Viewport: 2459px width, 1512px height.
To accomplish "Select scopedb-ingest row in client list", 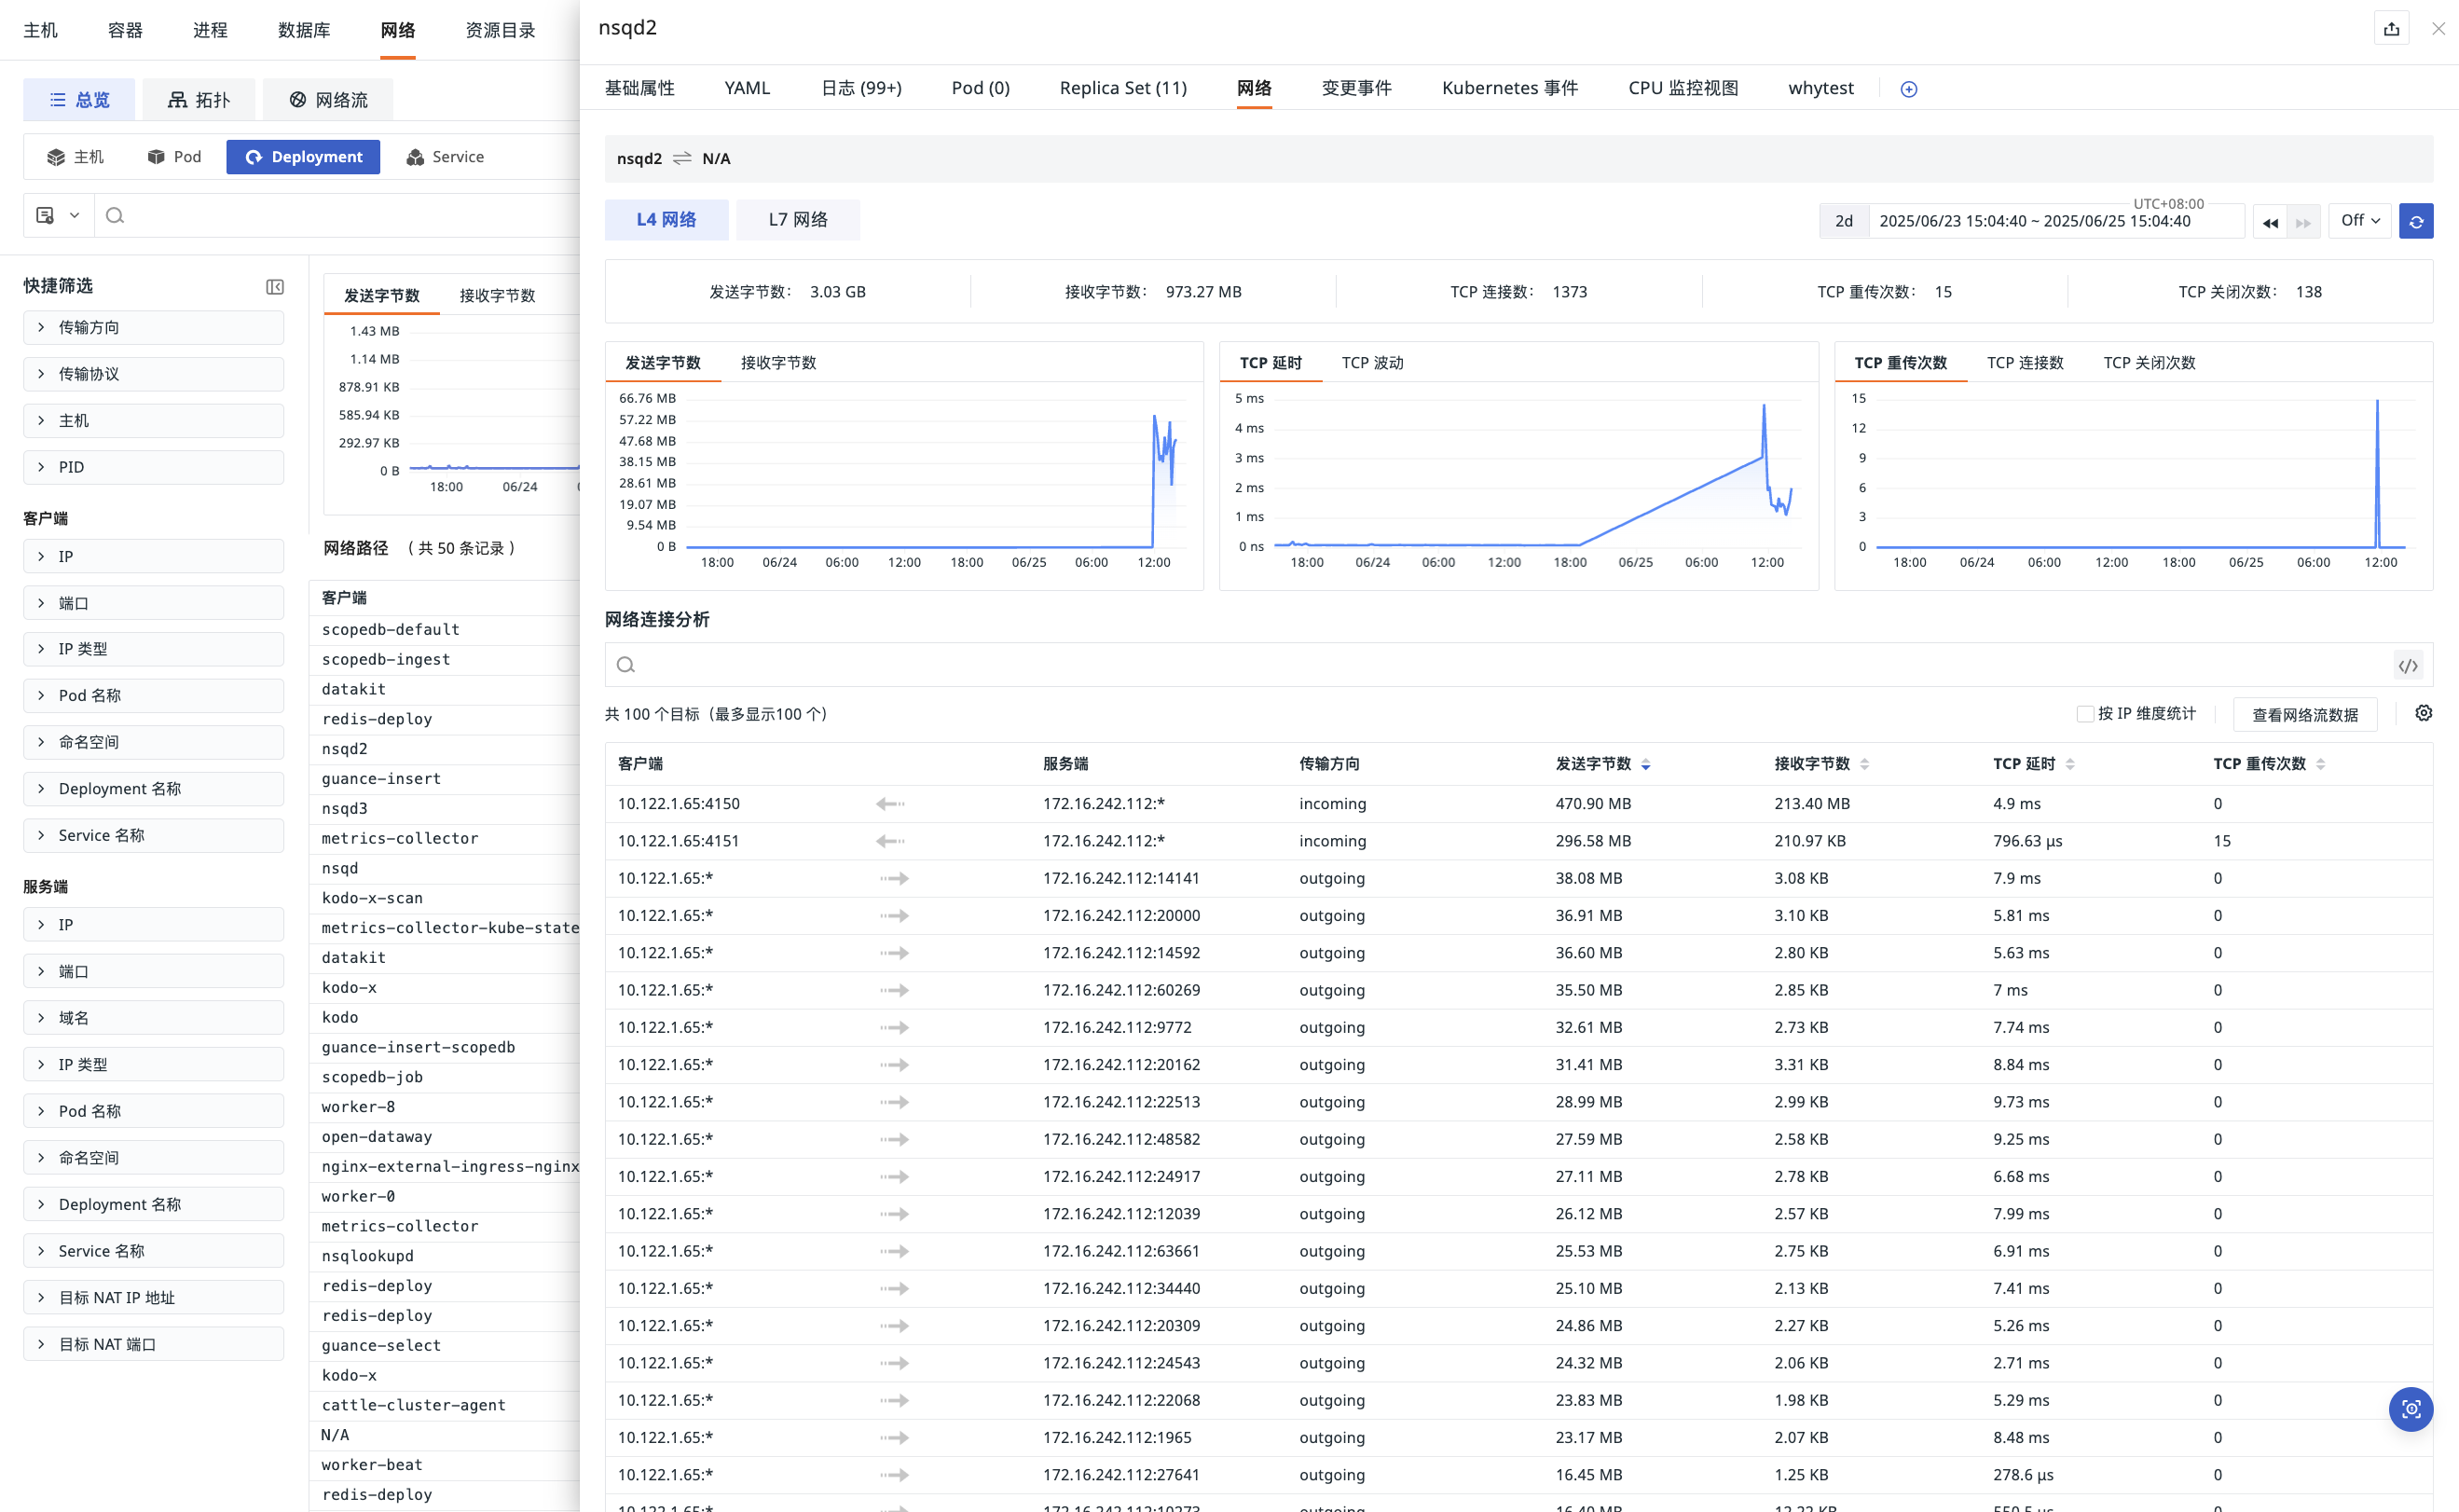I will 446,659.
